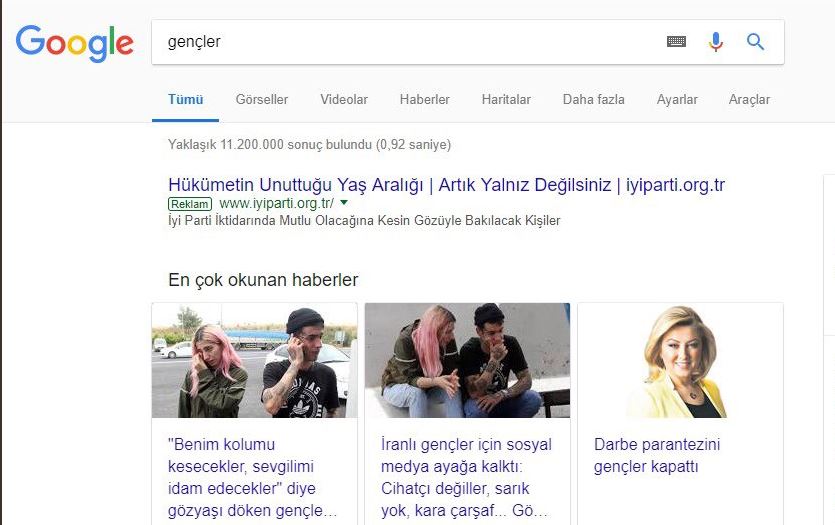Go to the Haberler tab
Screen dimensions: 835x525
tap(424, 100)
